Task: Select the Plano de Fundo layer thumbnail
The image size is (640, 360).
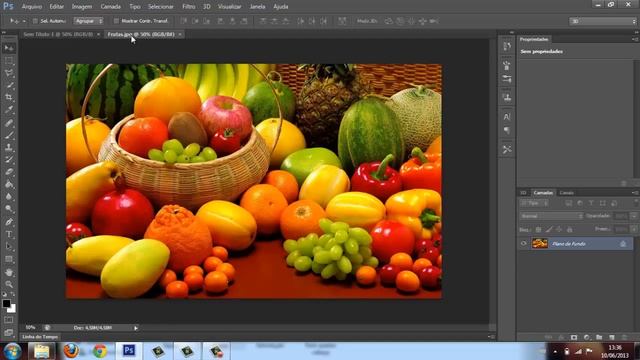Action: point(540,244)
